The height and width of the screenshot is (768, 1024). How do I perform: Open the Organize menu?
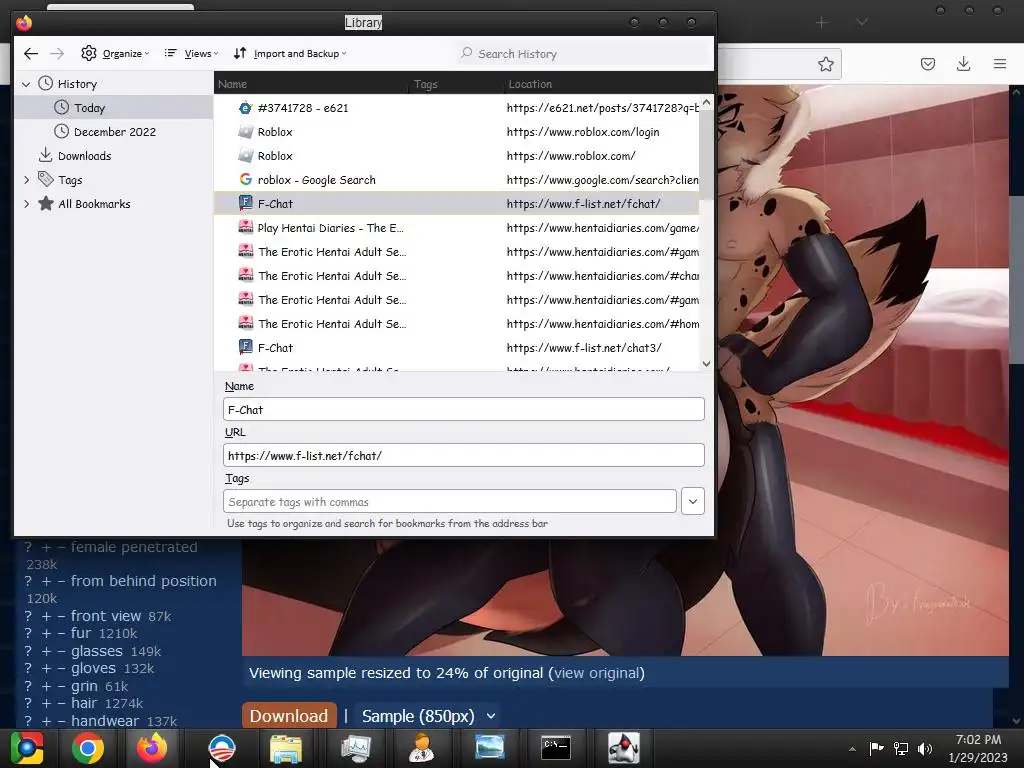(x=116, y=54)
